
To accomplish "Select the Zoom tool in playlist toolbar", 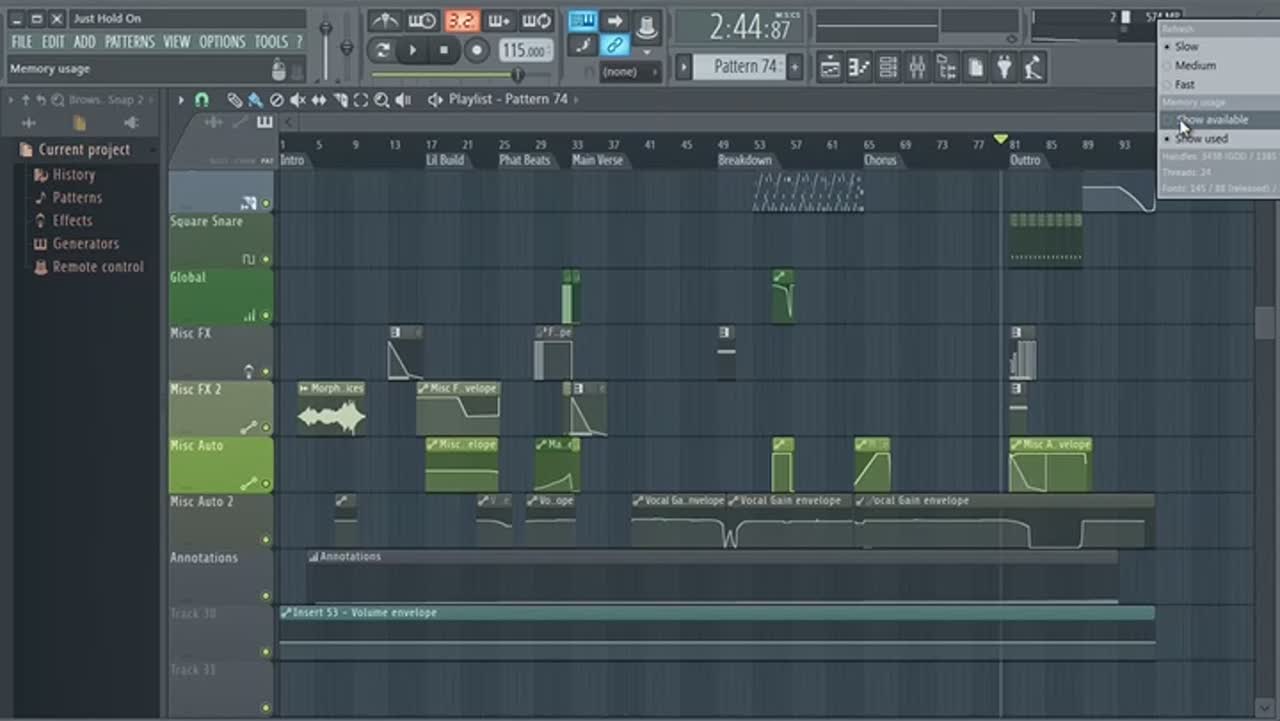I will coord(381,100).
